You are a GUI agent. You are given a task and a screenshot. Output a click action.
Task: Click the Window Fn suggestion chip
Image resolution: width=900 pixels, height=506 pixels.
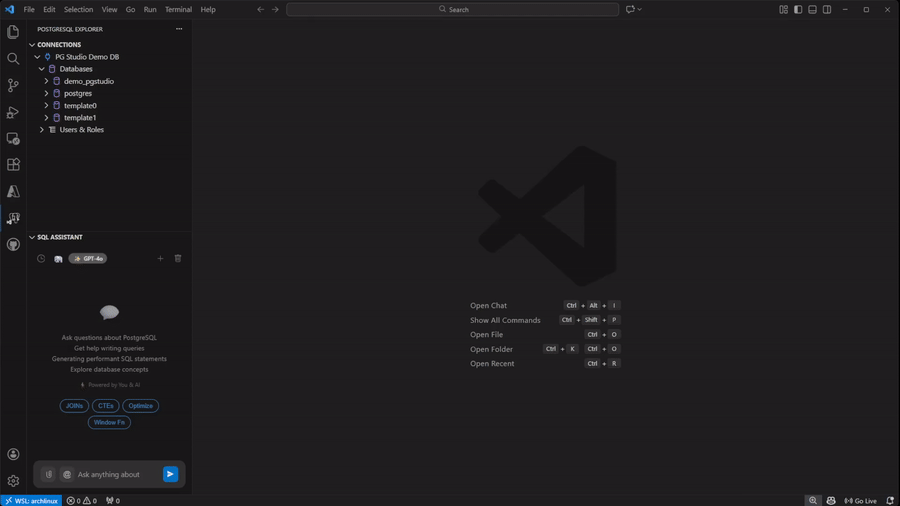(x=109, y=422)
